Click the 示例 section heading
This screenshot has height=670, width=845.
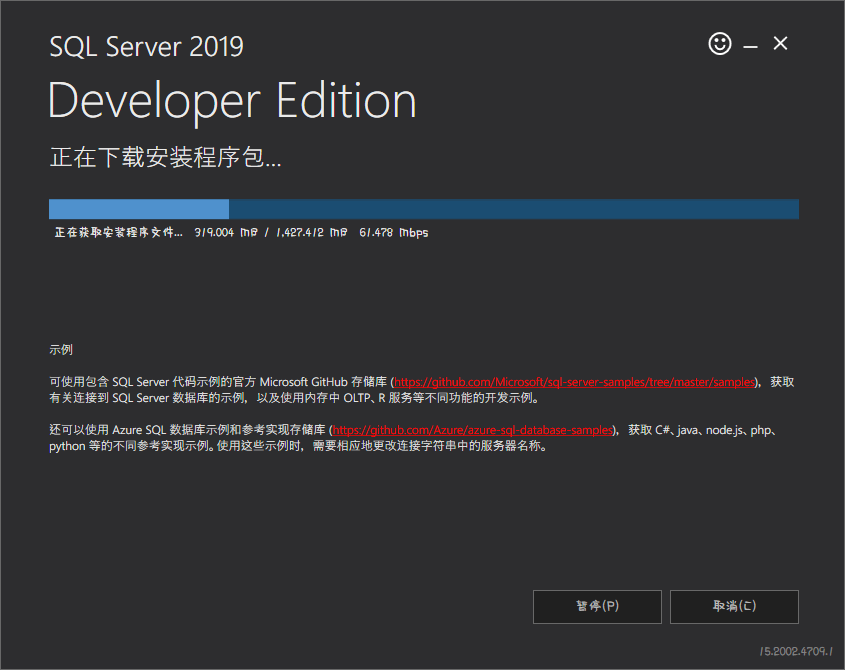[x=61, y=350]
